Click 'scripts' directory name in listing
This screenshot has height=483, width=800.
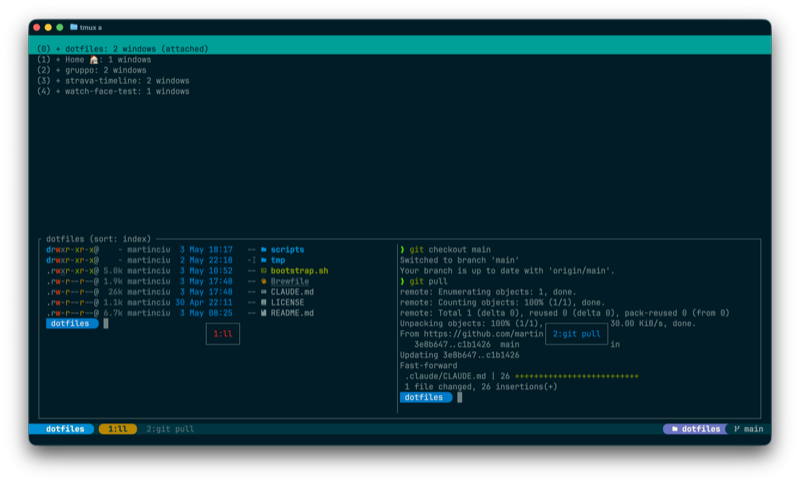click(287, 249)
